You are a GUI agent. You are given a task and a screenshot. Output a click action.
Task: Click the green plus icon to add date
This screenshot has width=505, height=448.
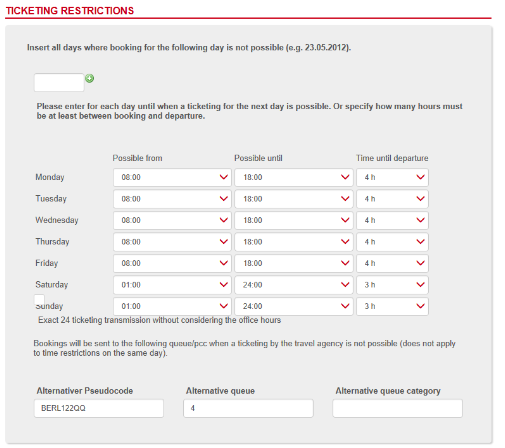click(x=89, y=79)
